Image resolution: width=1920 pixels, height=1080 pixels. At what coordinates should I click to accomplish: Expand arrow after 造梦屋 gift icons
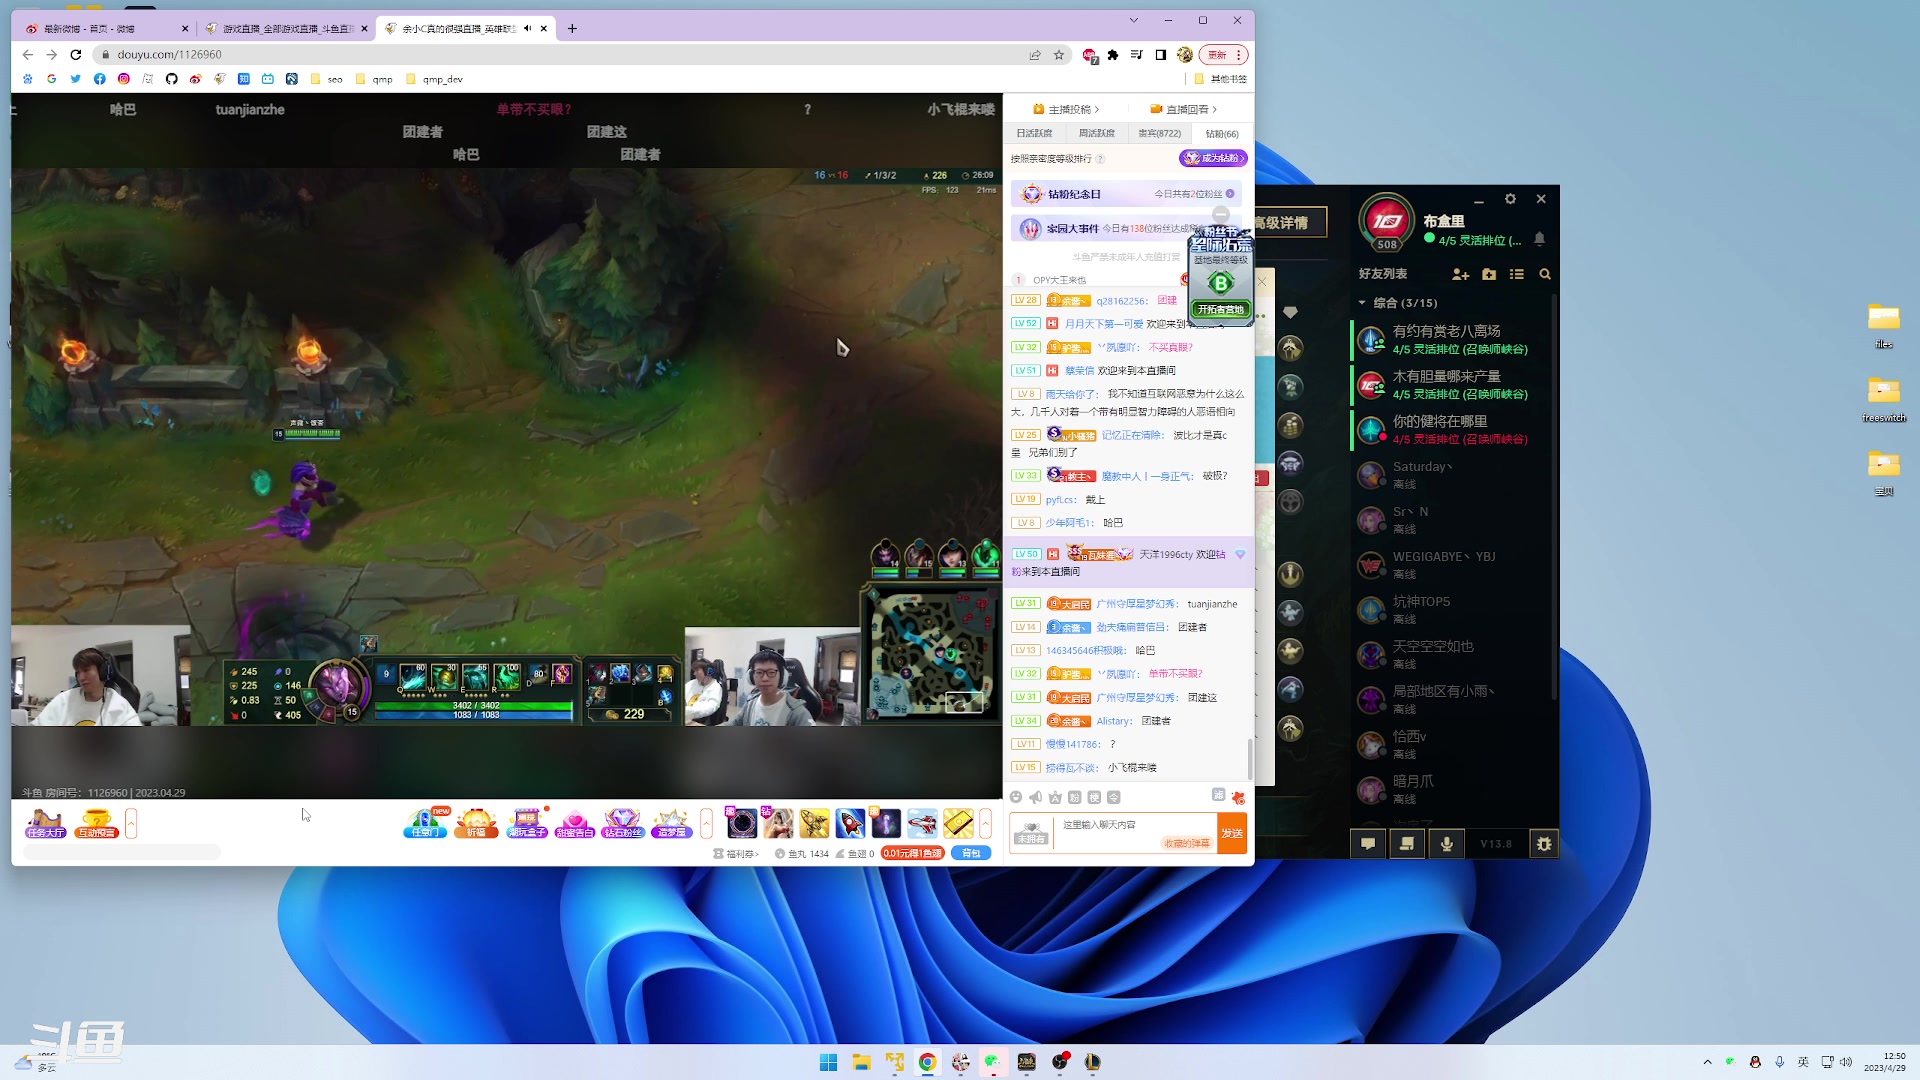[706, 823]
